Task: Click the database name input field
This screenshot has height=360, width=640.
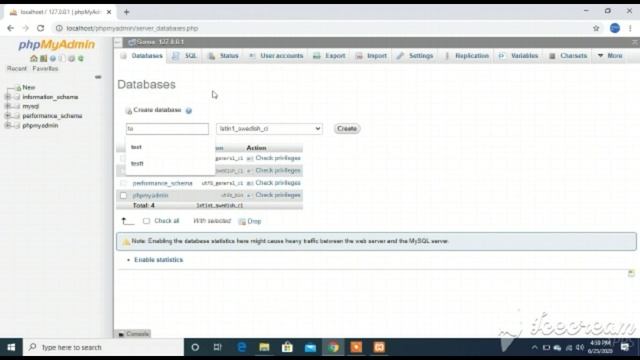Action: tap(167, 129)
